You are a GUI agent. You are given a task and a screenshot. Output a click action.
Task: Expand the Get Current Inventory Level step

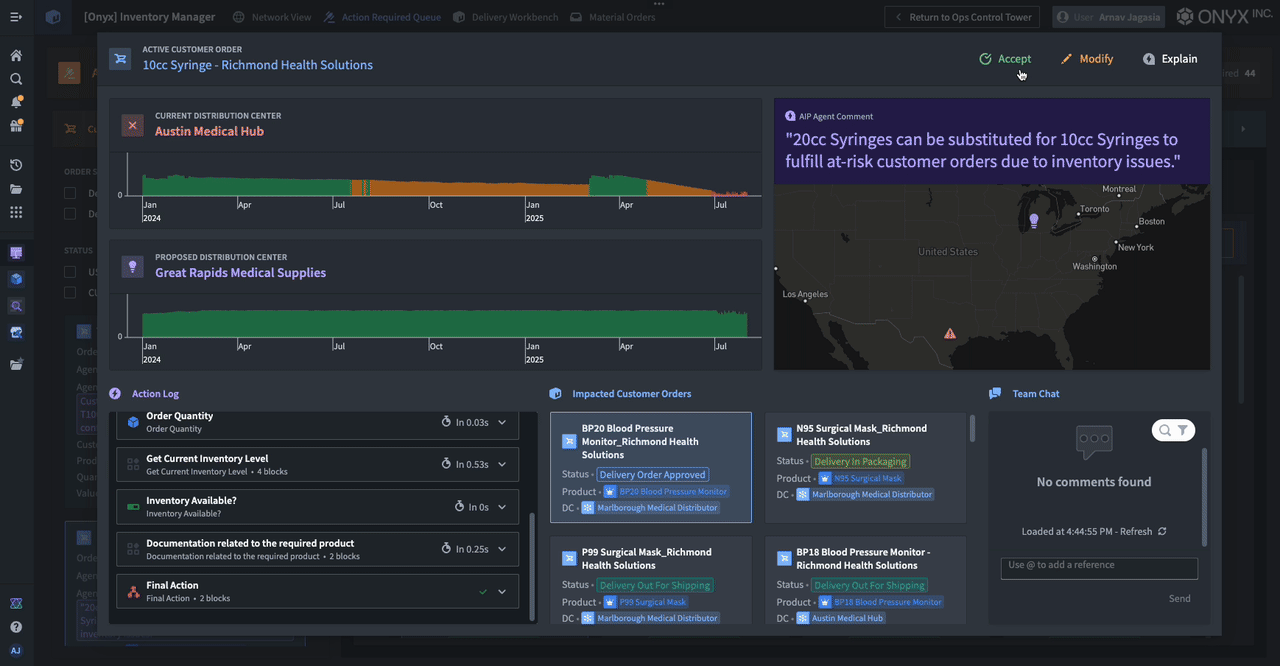pyautogui.click(x=502, y=464)
